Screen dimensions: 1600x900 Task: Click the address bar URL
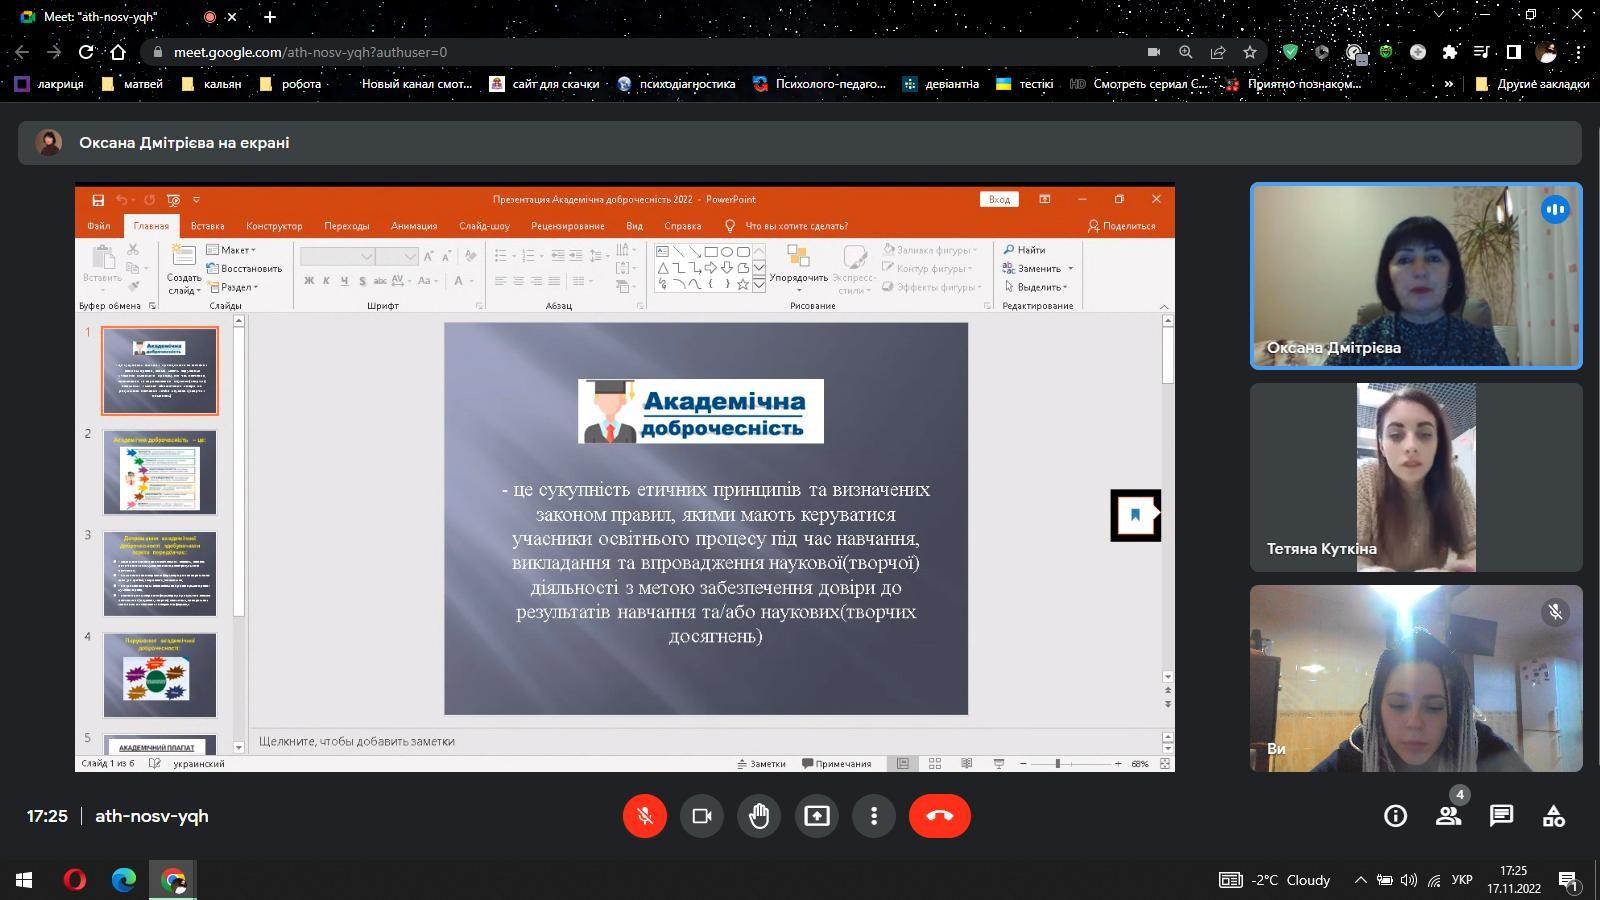point(310,52)
